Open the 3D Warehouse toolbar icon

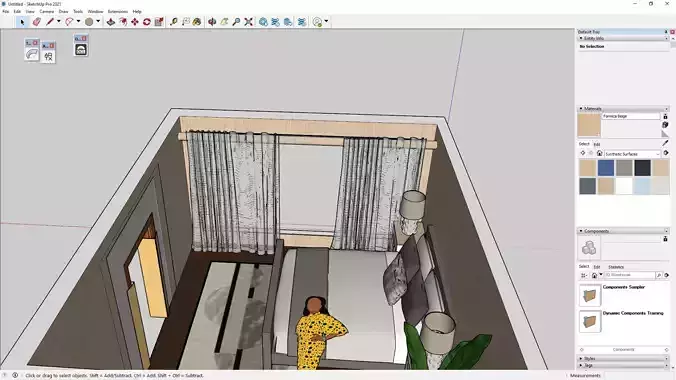(263, 22)
